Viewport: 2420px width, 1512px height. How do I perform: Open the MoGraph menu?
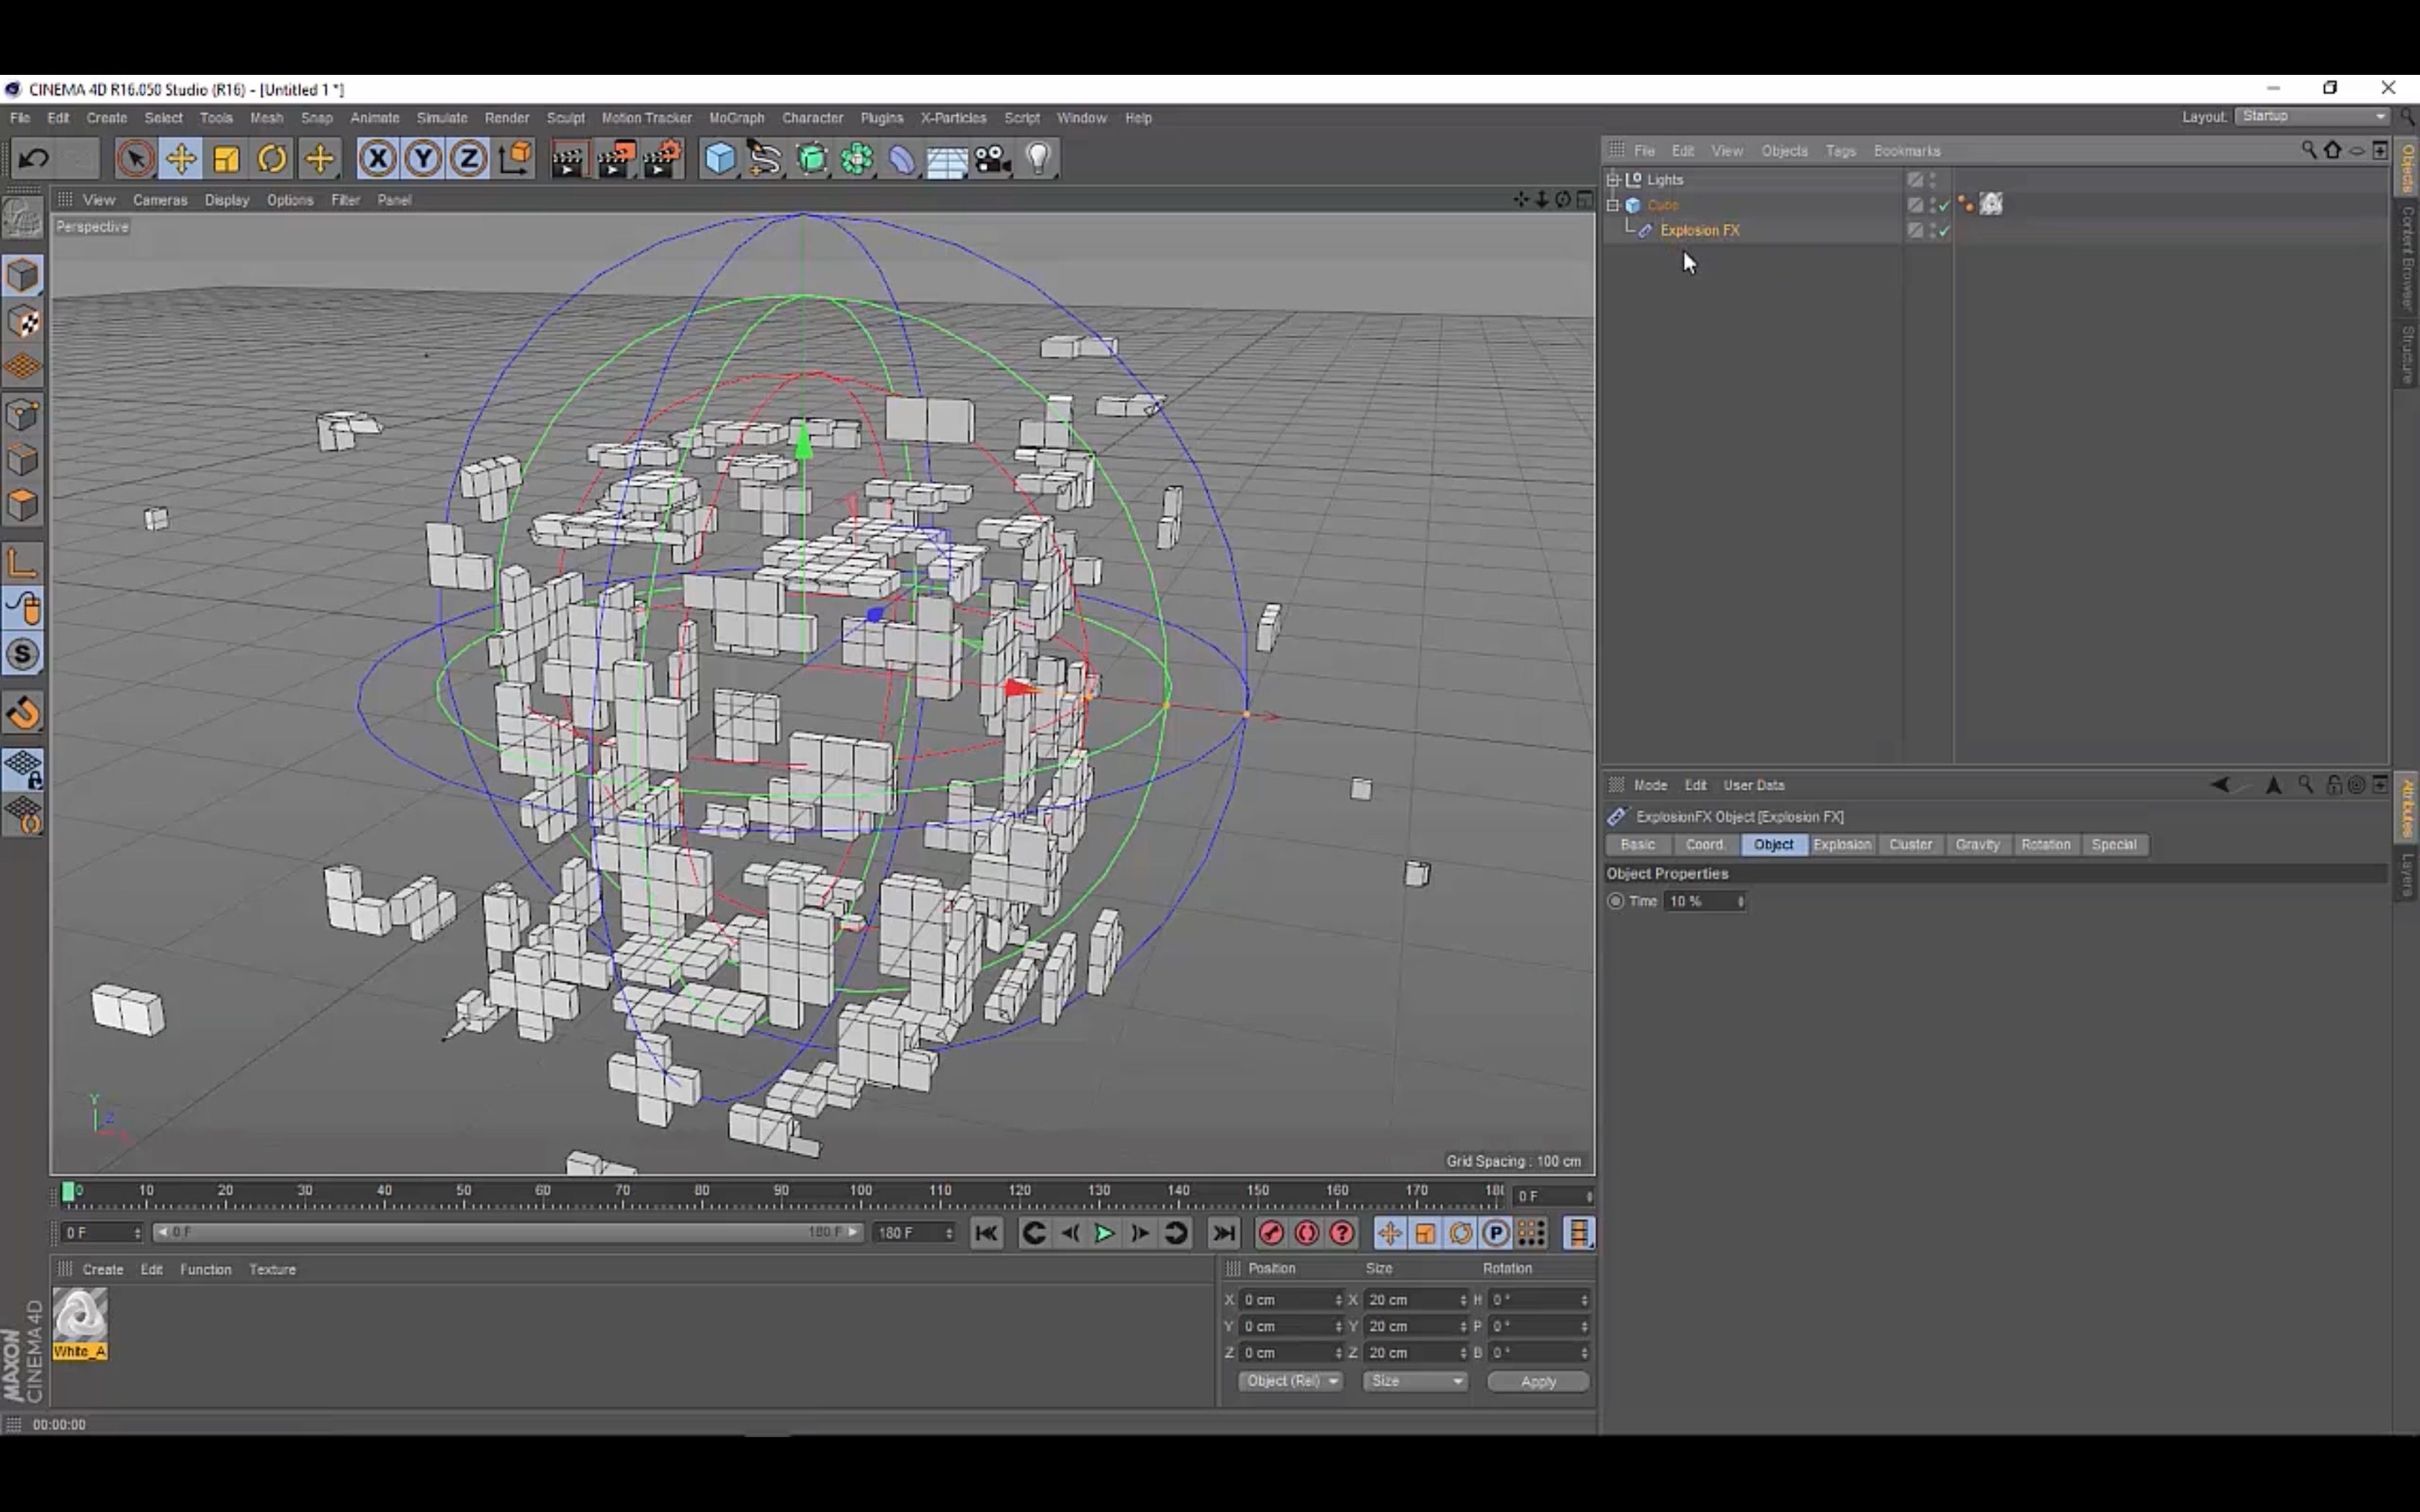click(736, 118)
